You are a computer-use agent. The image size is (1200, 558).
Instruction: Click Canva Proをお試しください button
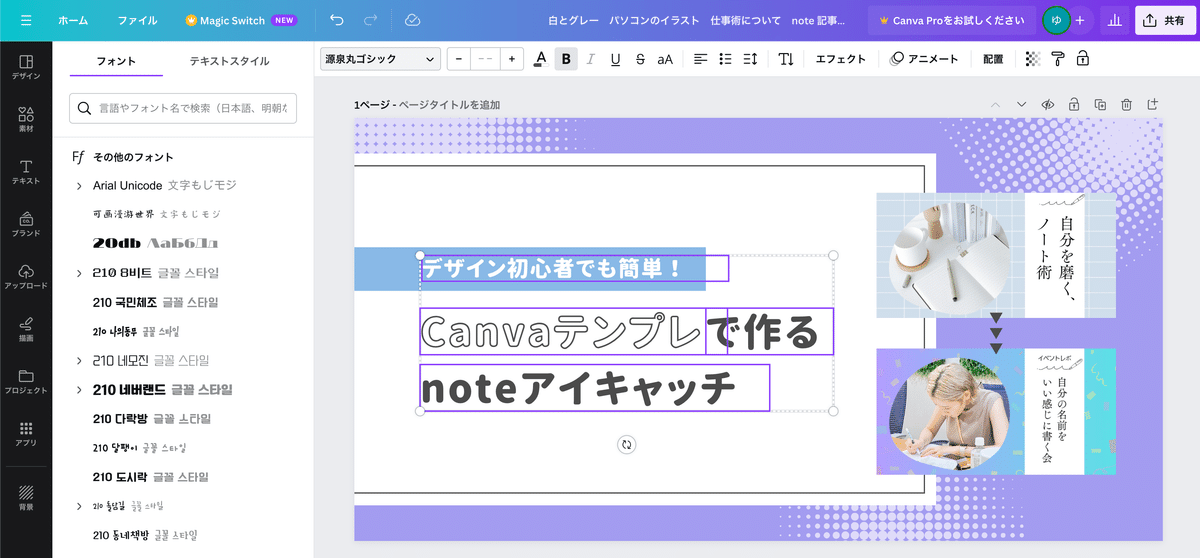pyautogui.click(x=951, y=20)
